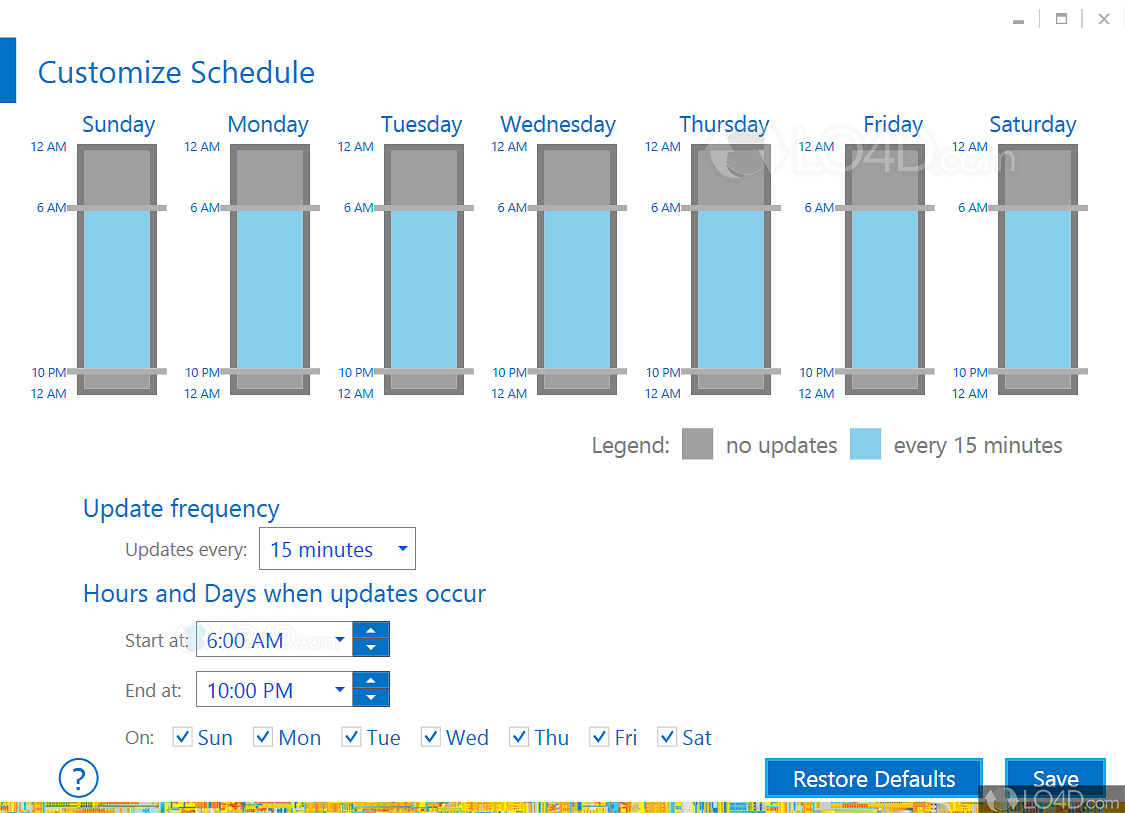Disable updates on Sat checkbox

tap(667, 737)
